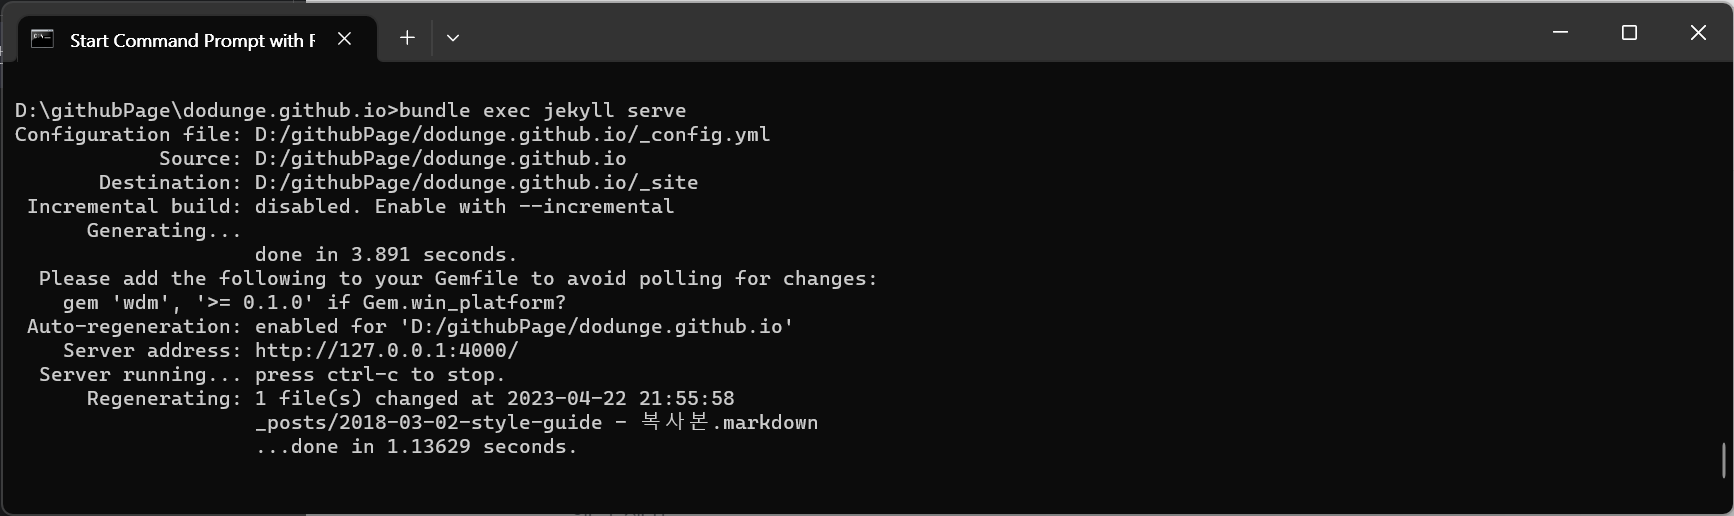
Task: Click the 'done in 3.891 seconds.' text
Action: click(386, 255)
